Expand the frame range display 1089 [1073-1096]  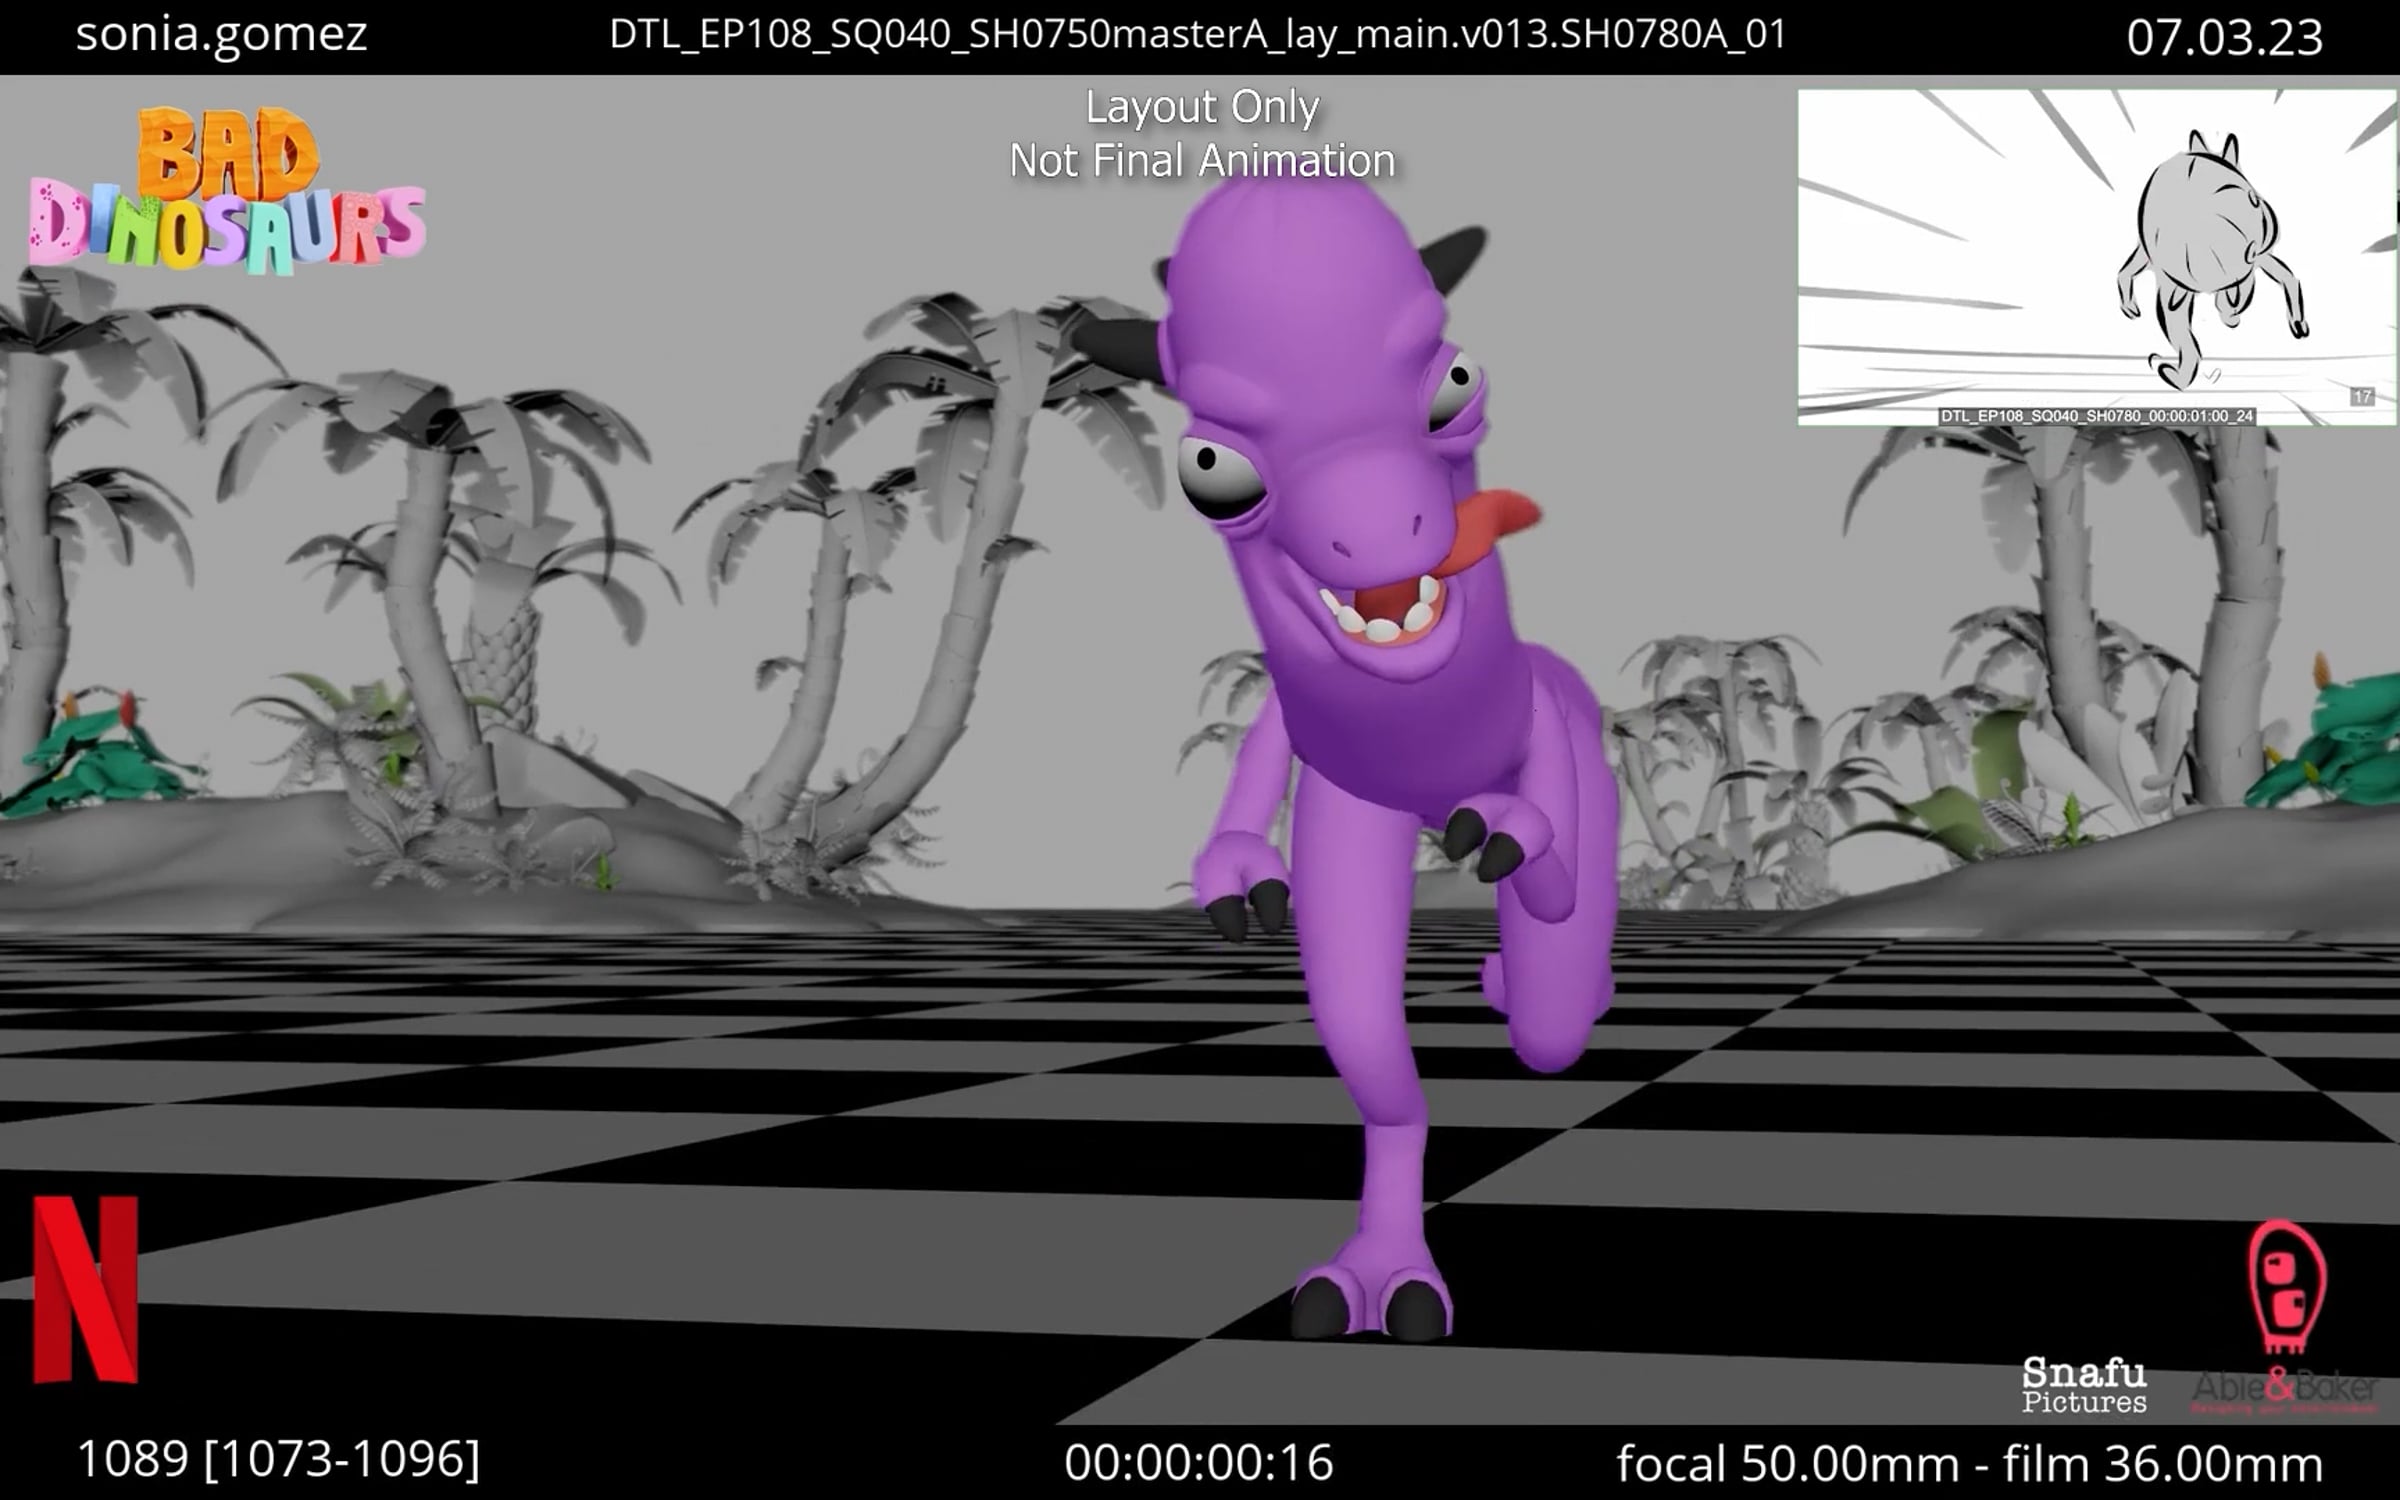280,1463
